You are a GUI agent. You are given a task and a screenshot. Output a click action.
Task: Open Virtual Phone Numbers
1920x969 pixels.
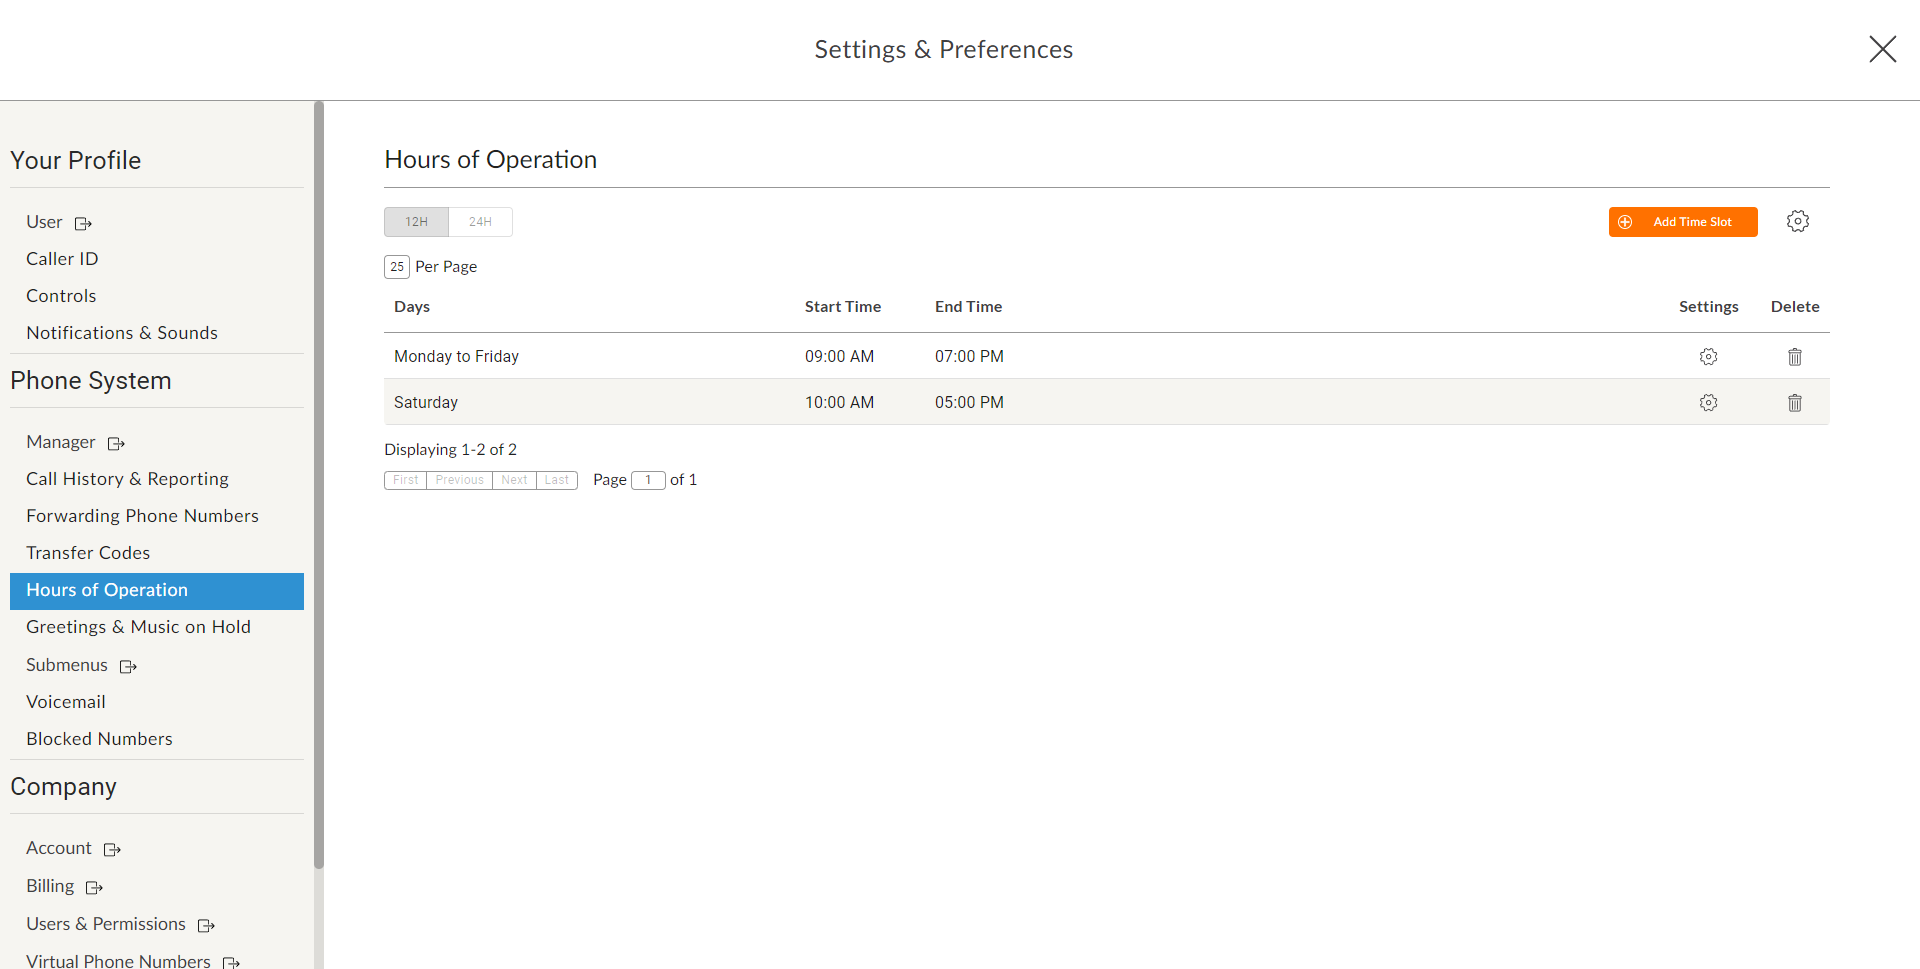pos(118,961)
